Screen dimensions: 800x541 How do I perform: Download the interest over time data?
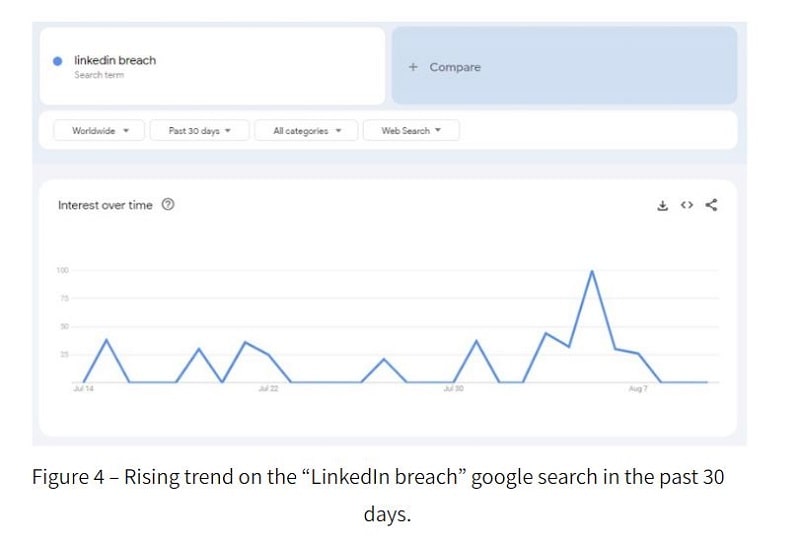click(x=662, y=205)
